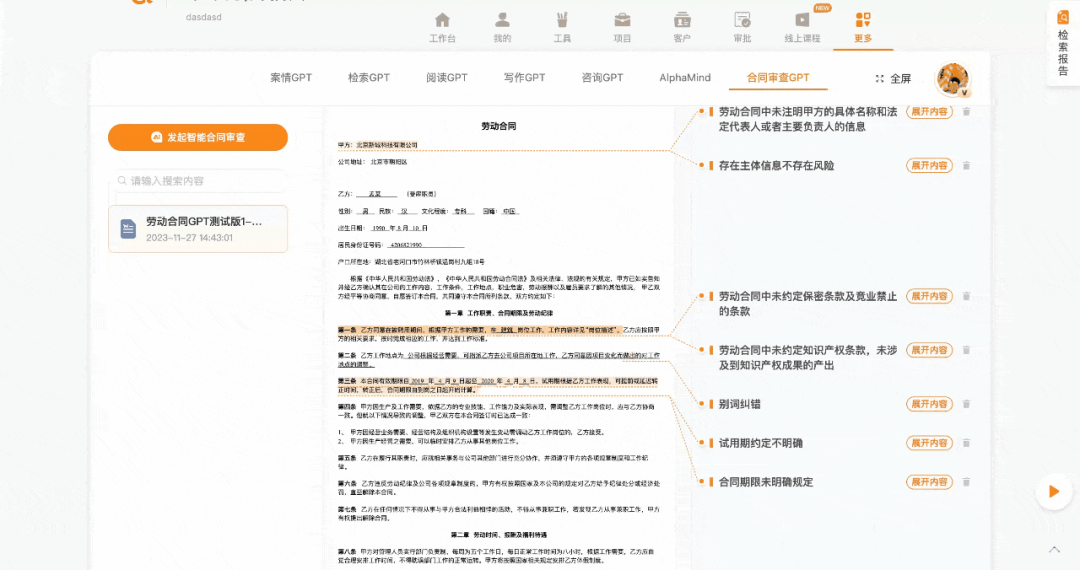Switch to 案情GPT tab
The height and width of the screenshot is (570, 1080).
tap(291, 78)
